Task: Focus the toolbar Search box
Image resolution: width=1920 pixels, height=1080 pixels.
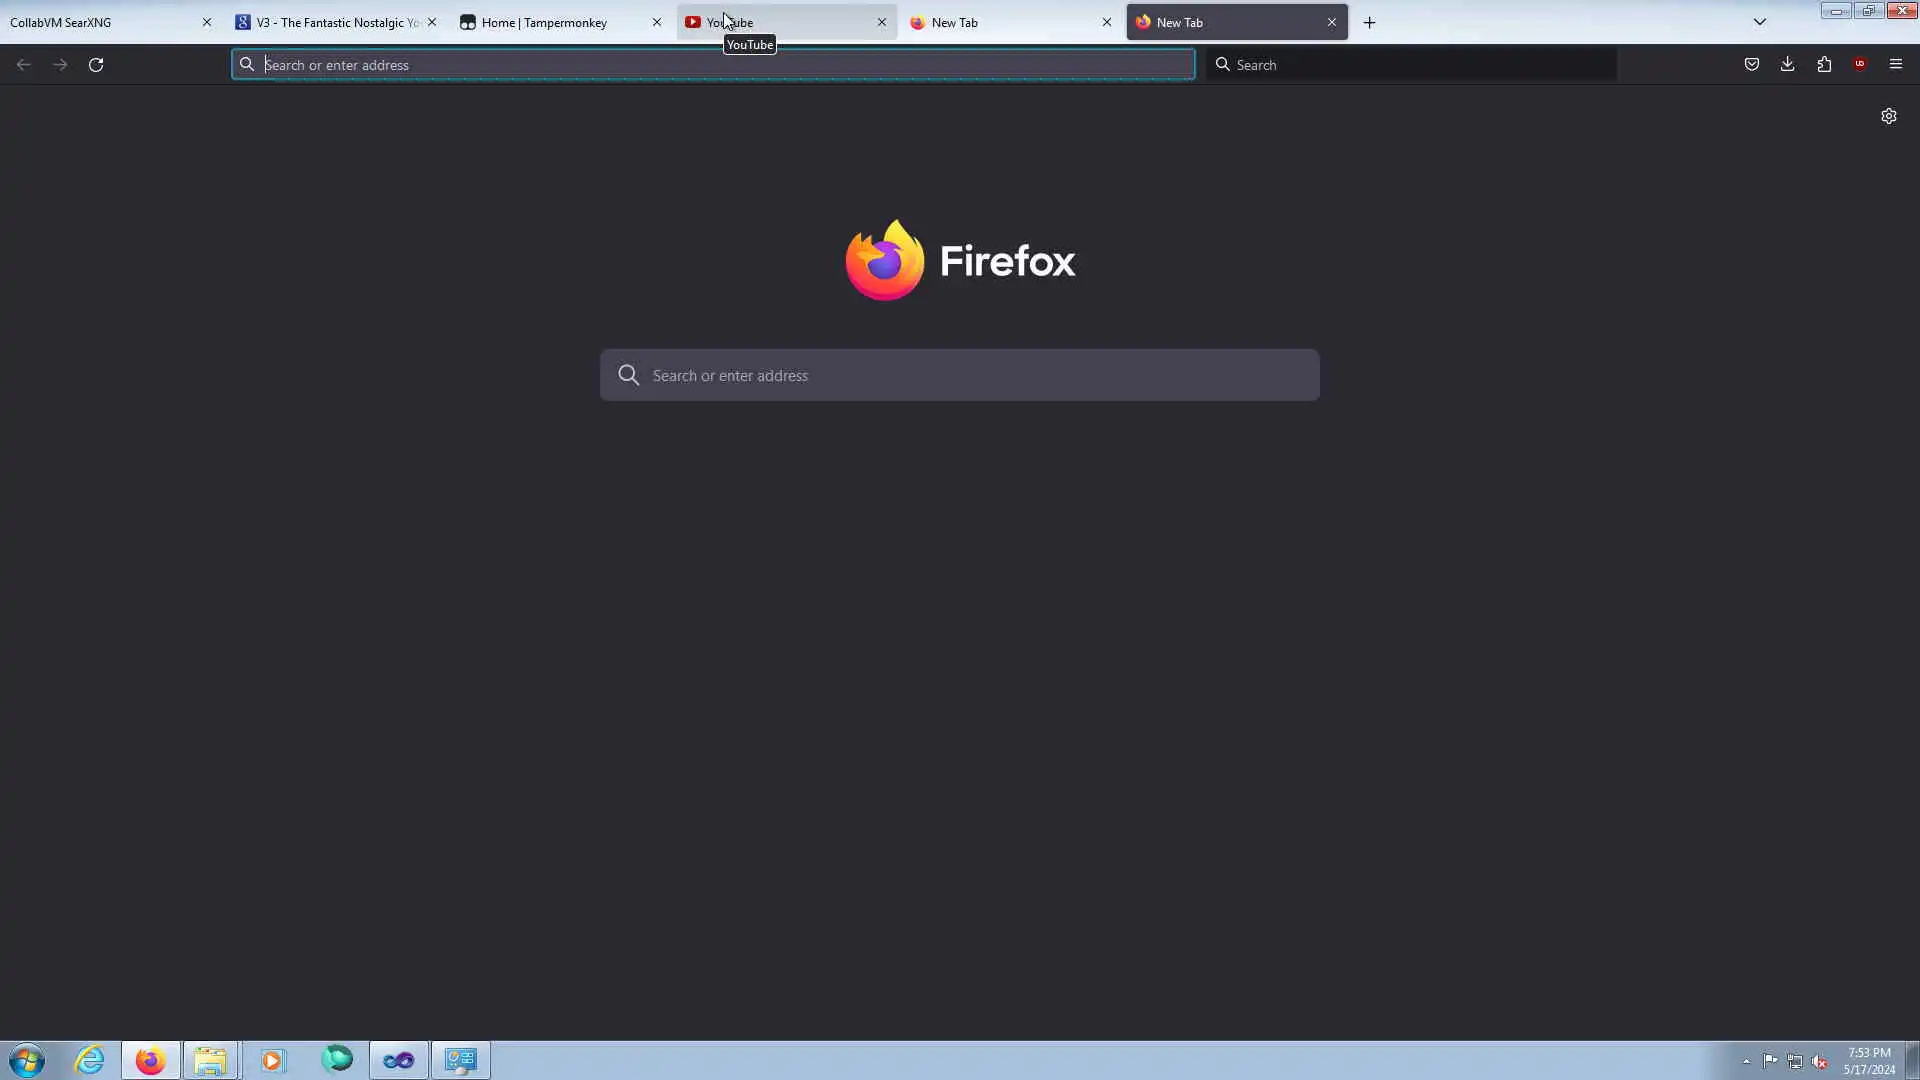Action: pos(1410,65)
